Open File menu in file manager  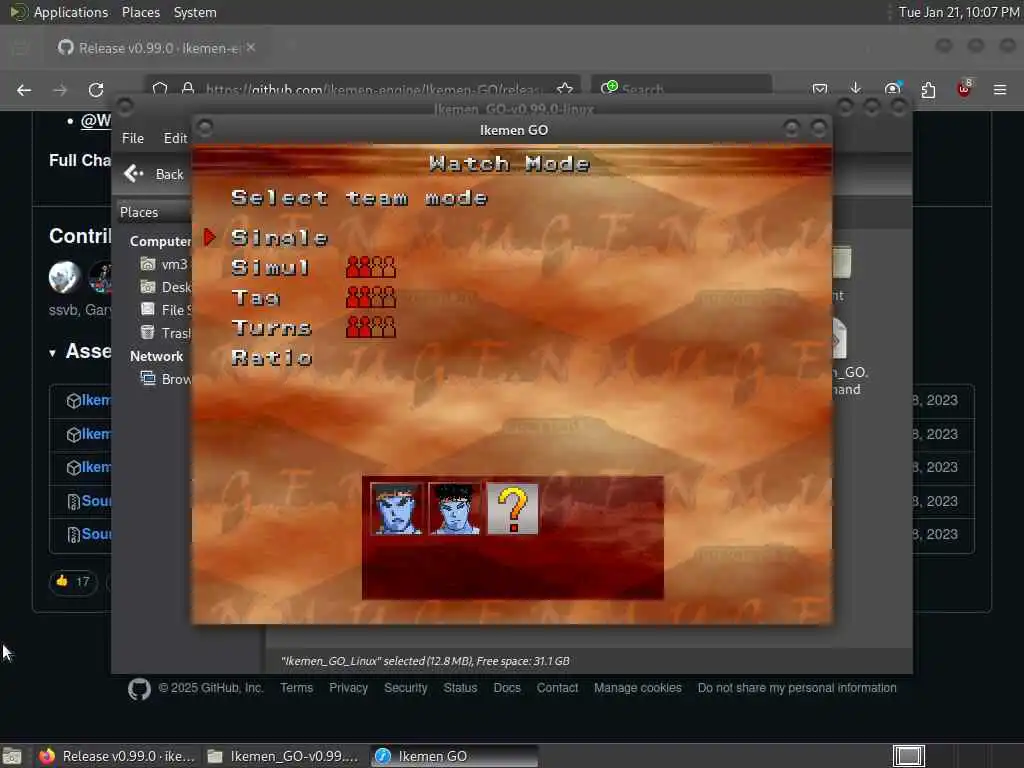[x=133, y=138]
